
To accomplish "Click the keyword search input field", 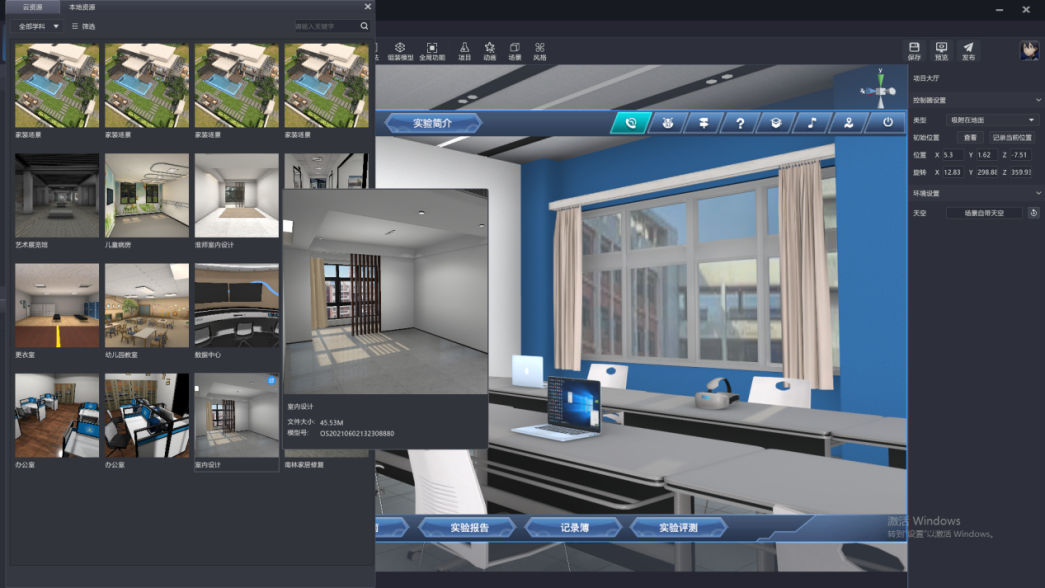I will click(326, 26).
